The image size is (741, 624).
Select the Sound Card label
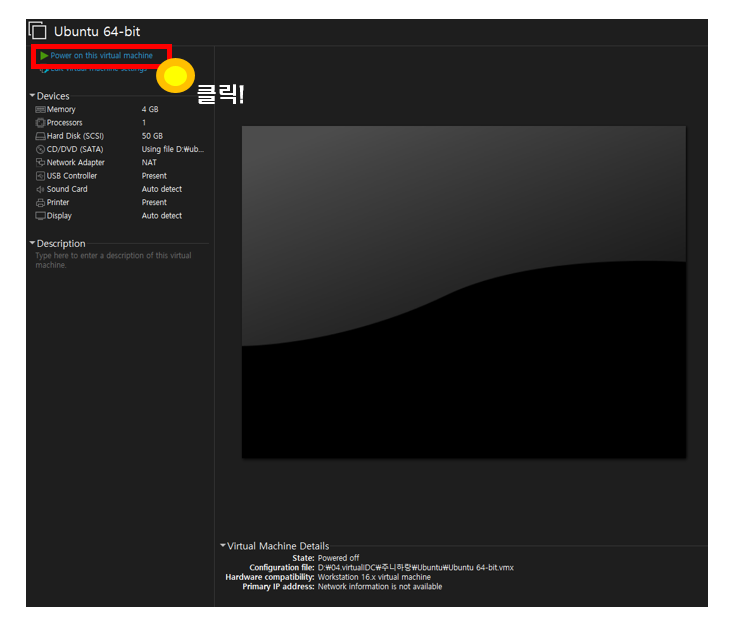67,189
